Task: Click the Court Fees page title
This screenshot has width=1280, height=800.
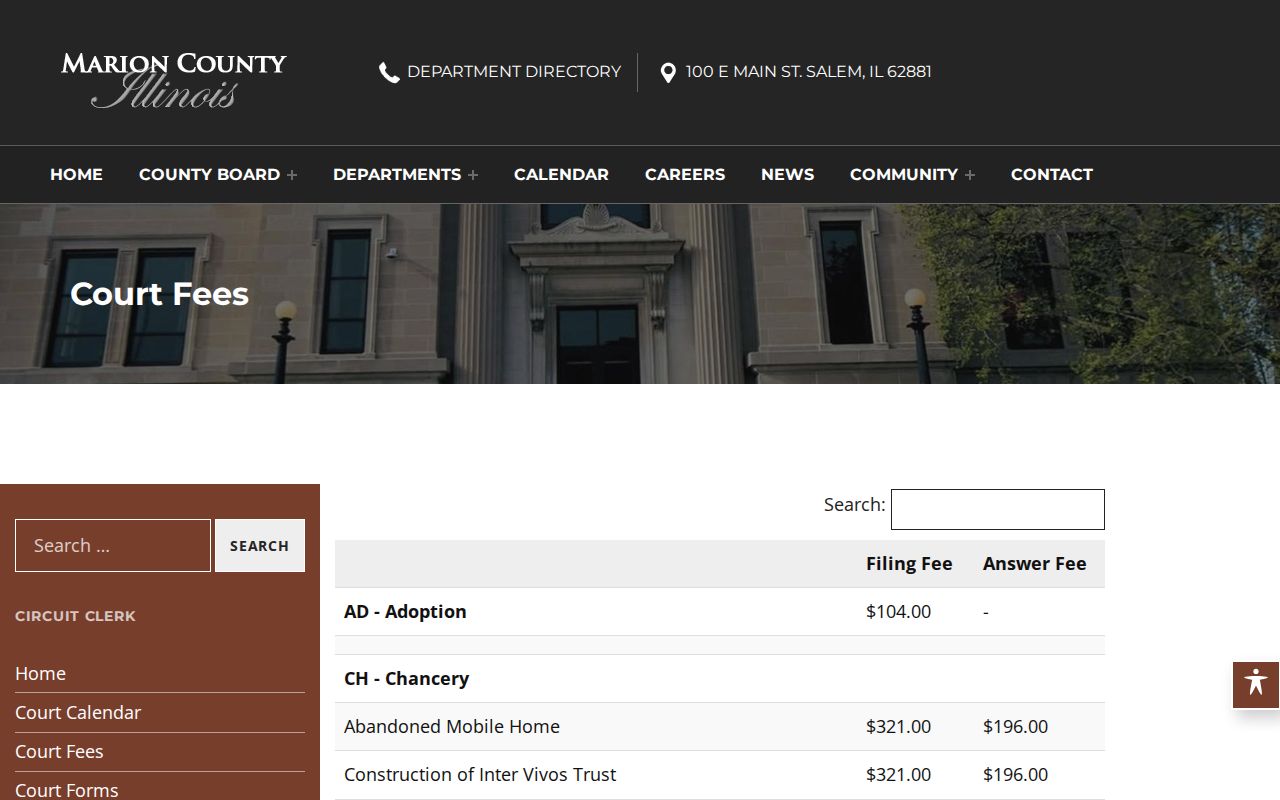Action: [x=160, y=294]
